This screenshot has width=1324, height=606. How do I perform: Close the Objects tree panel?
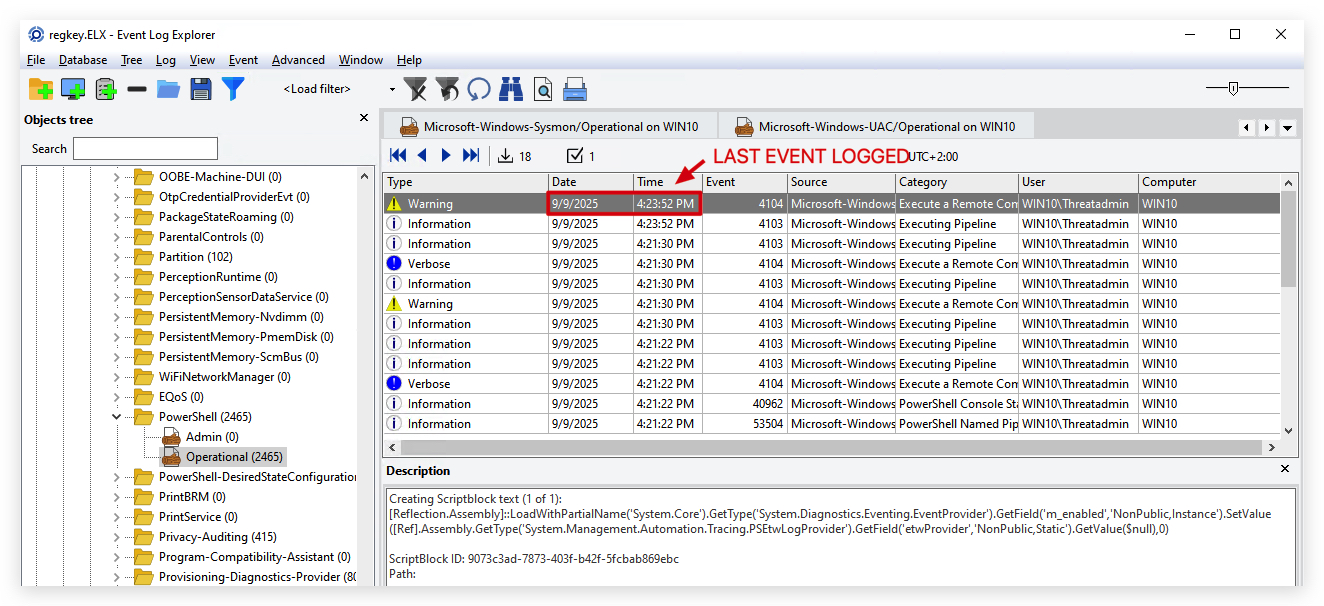point(364,118)
